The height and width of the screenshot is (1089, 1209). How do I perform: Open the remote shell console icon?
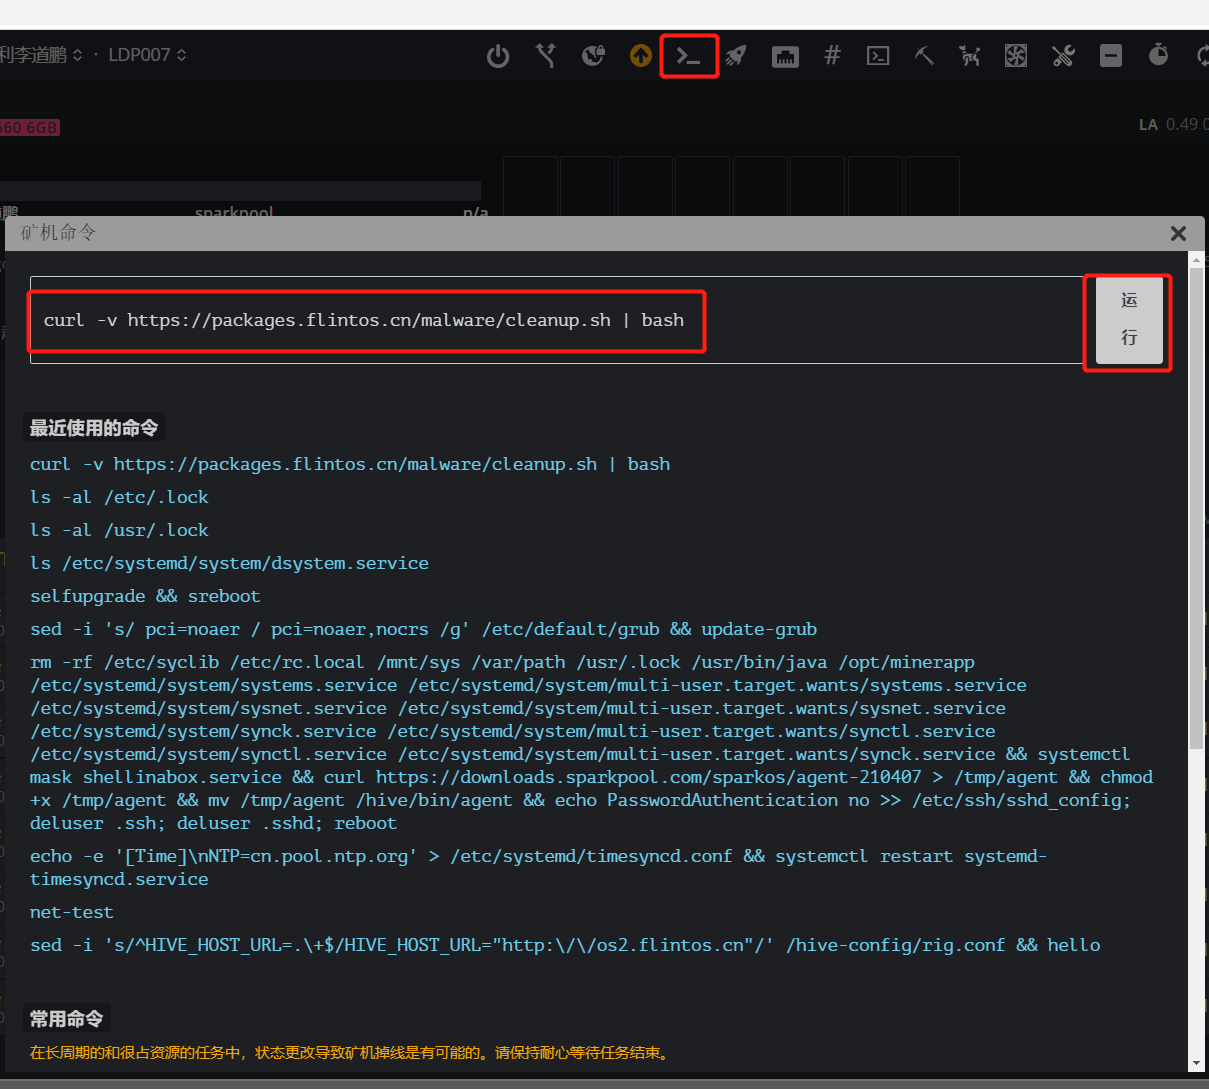click(689, 55)
